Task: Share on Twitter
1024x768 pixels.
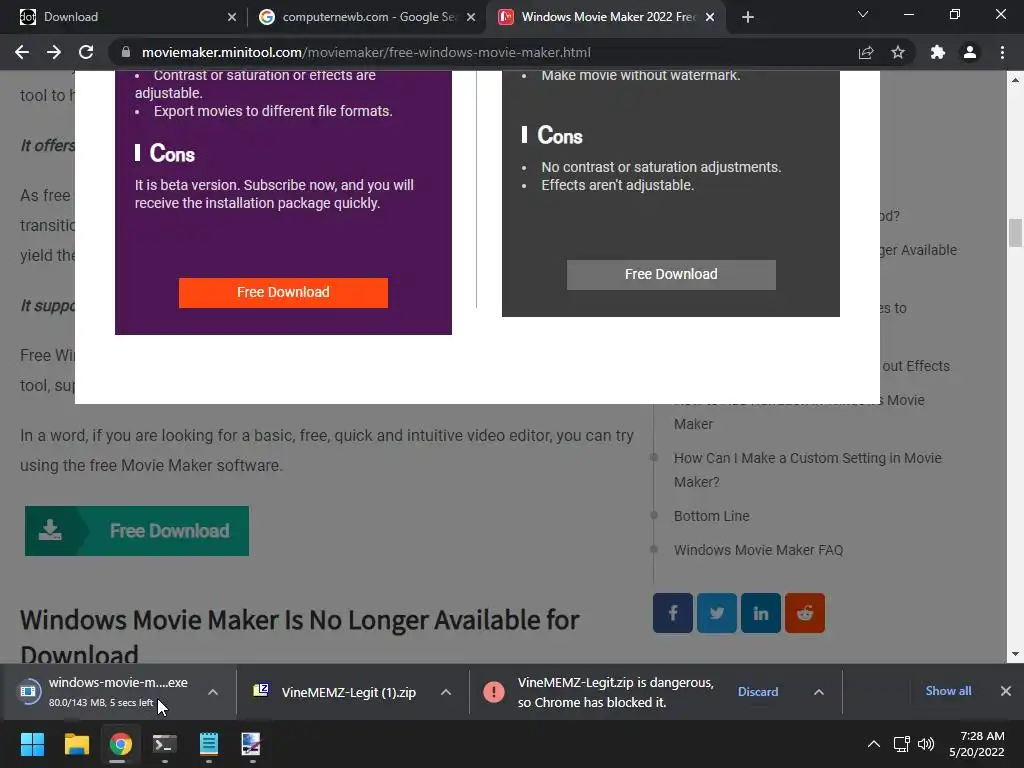Action: point(716,613)
